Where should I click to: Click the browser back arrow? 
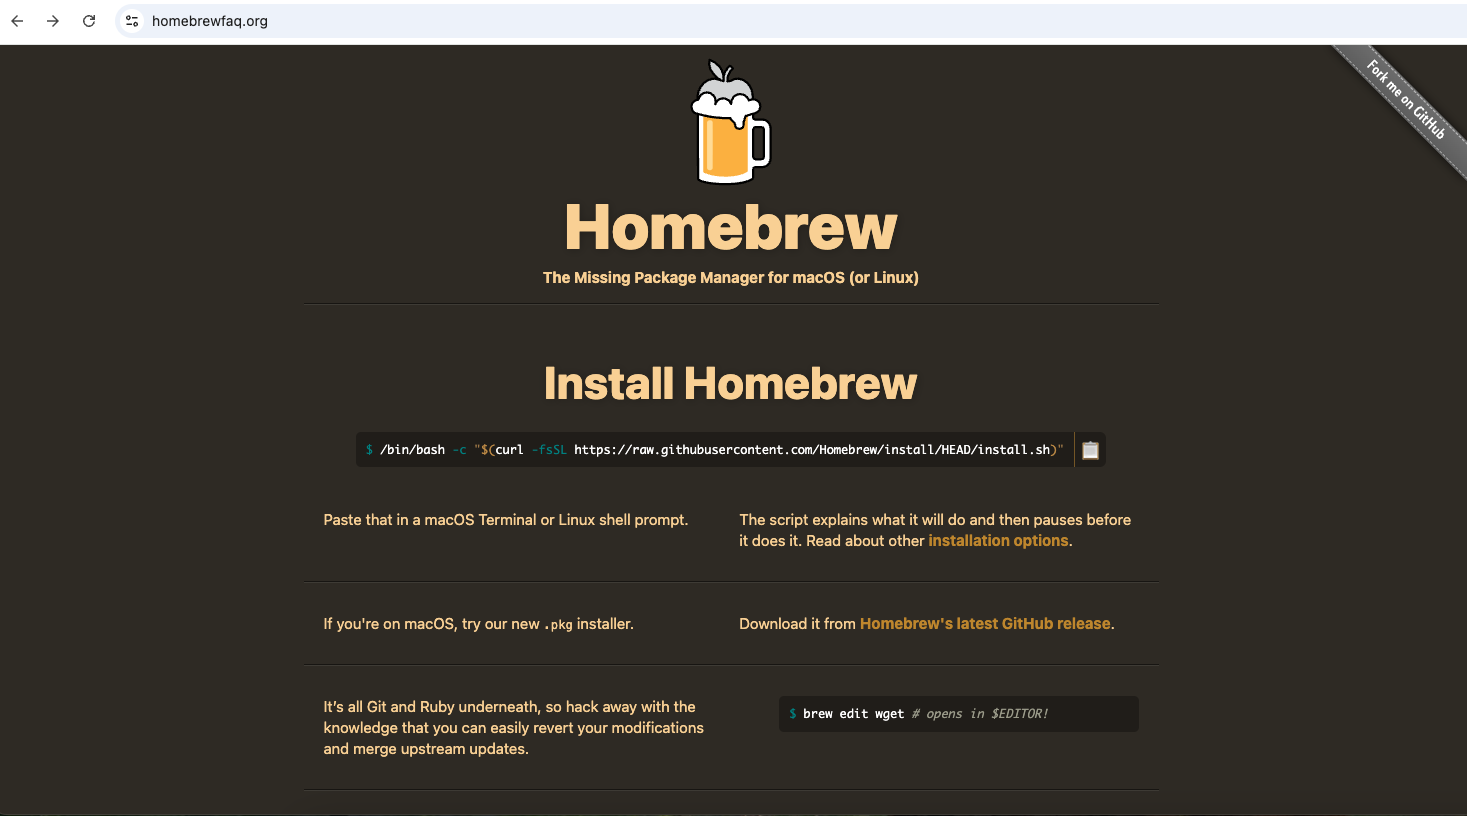click(x=17, y=21)
